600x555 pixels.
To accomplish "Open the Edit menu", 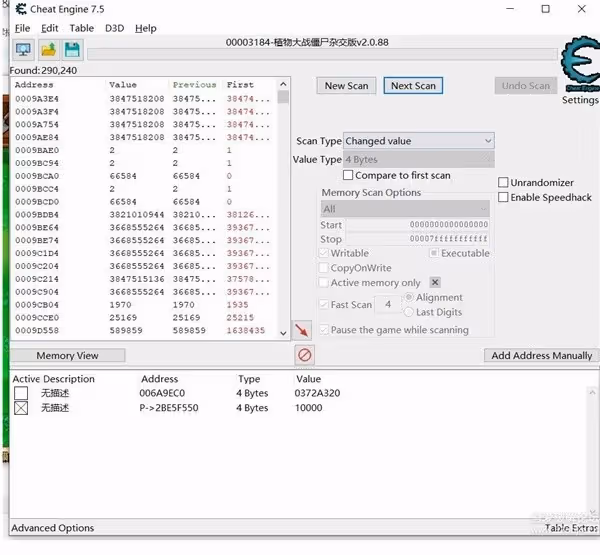I will [x=50, y=28].
